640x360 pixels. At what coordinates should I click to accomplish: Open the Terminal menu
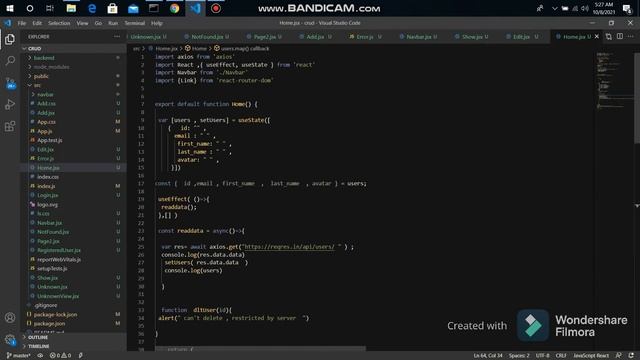(x=135, y=23)
